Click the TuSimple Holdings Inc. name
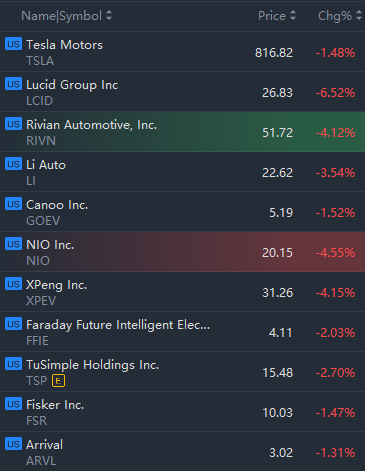 click(93, 365)
